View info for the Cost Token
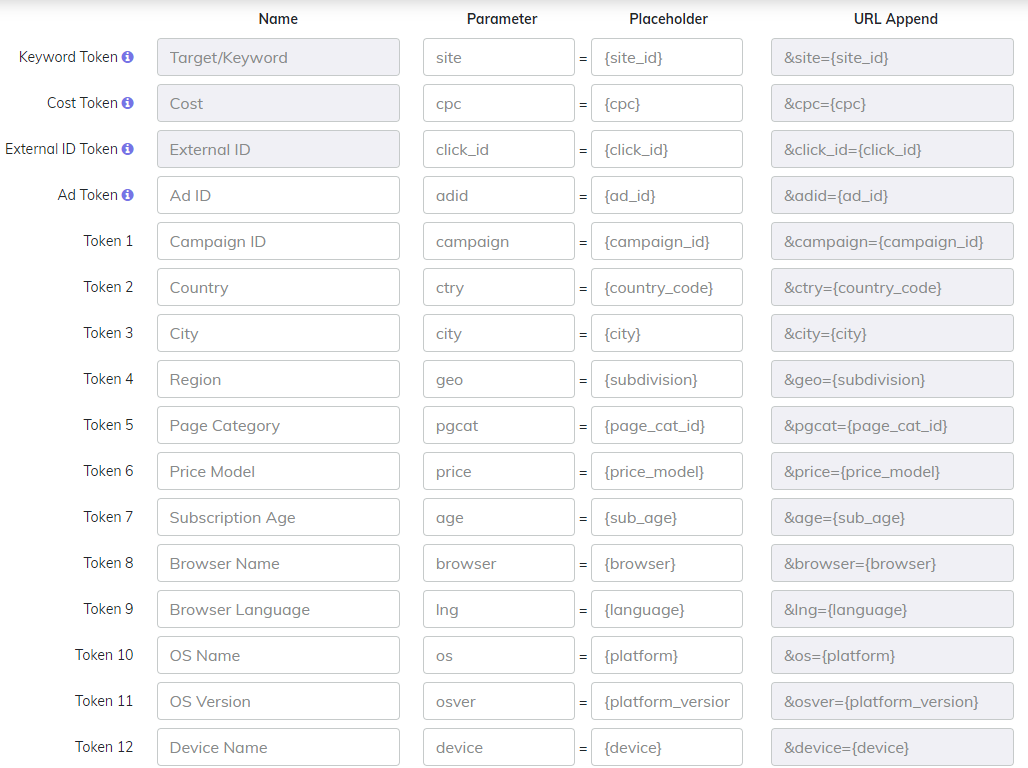1028x768 pixels. pyautogui.click(x=129, y=103)
